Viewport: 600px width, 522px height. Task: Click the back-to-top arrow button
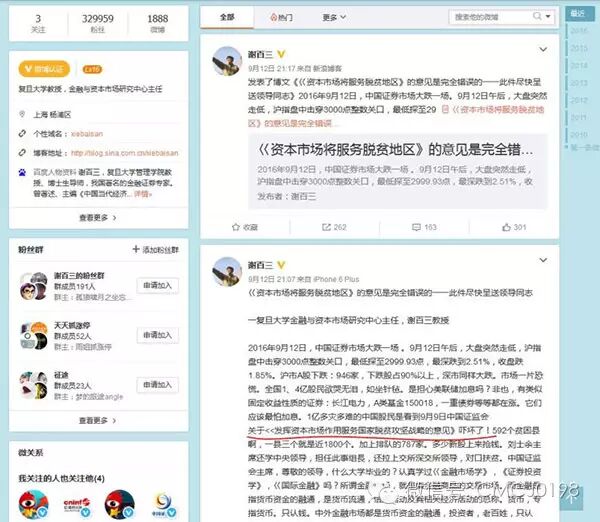571,498
